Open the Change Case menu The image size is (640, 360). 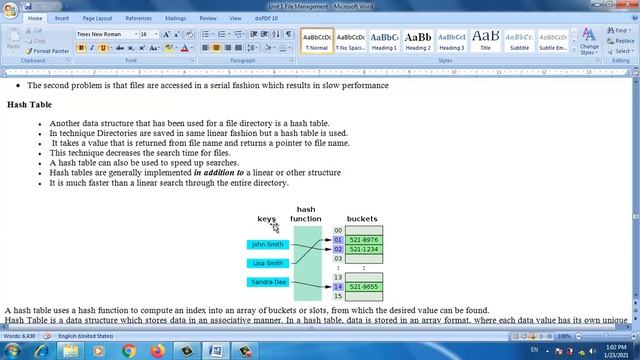(154, 48)
